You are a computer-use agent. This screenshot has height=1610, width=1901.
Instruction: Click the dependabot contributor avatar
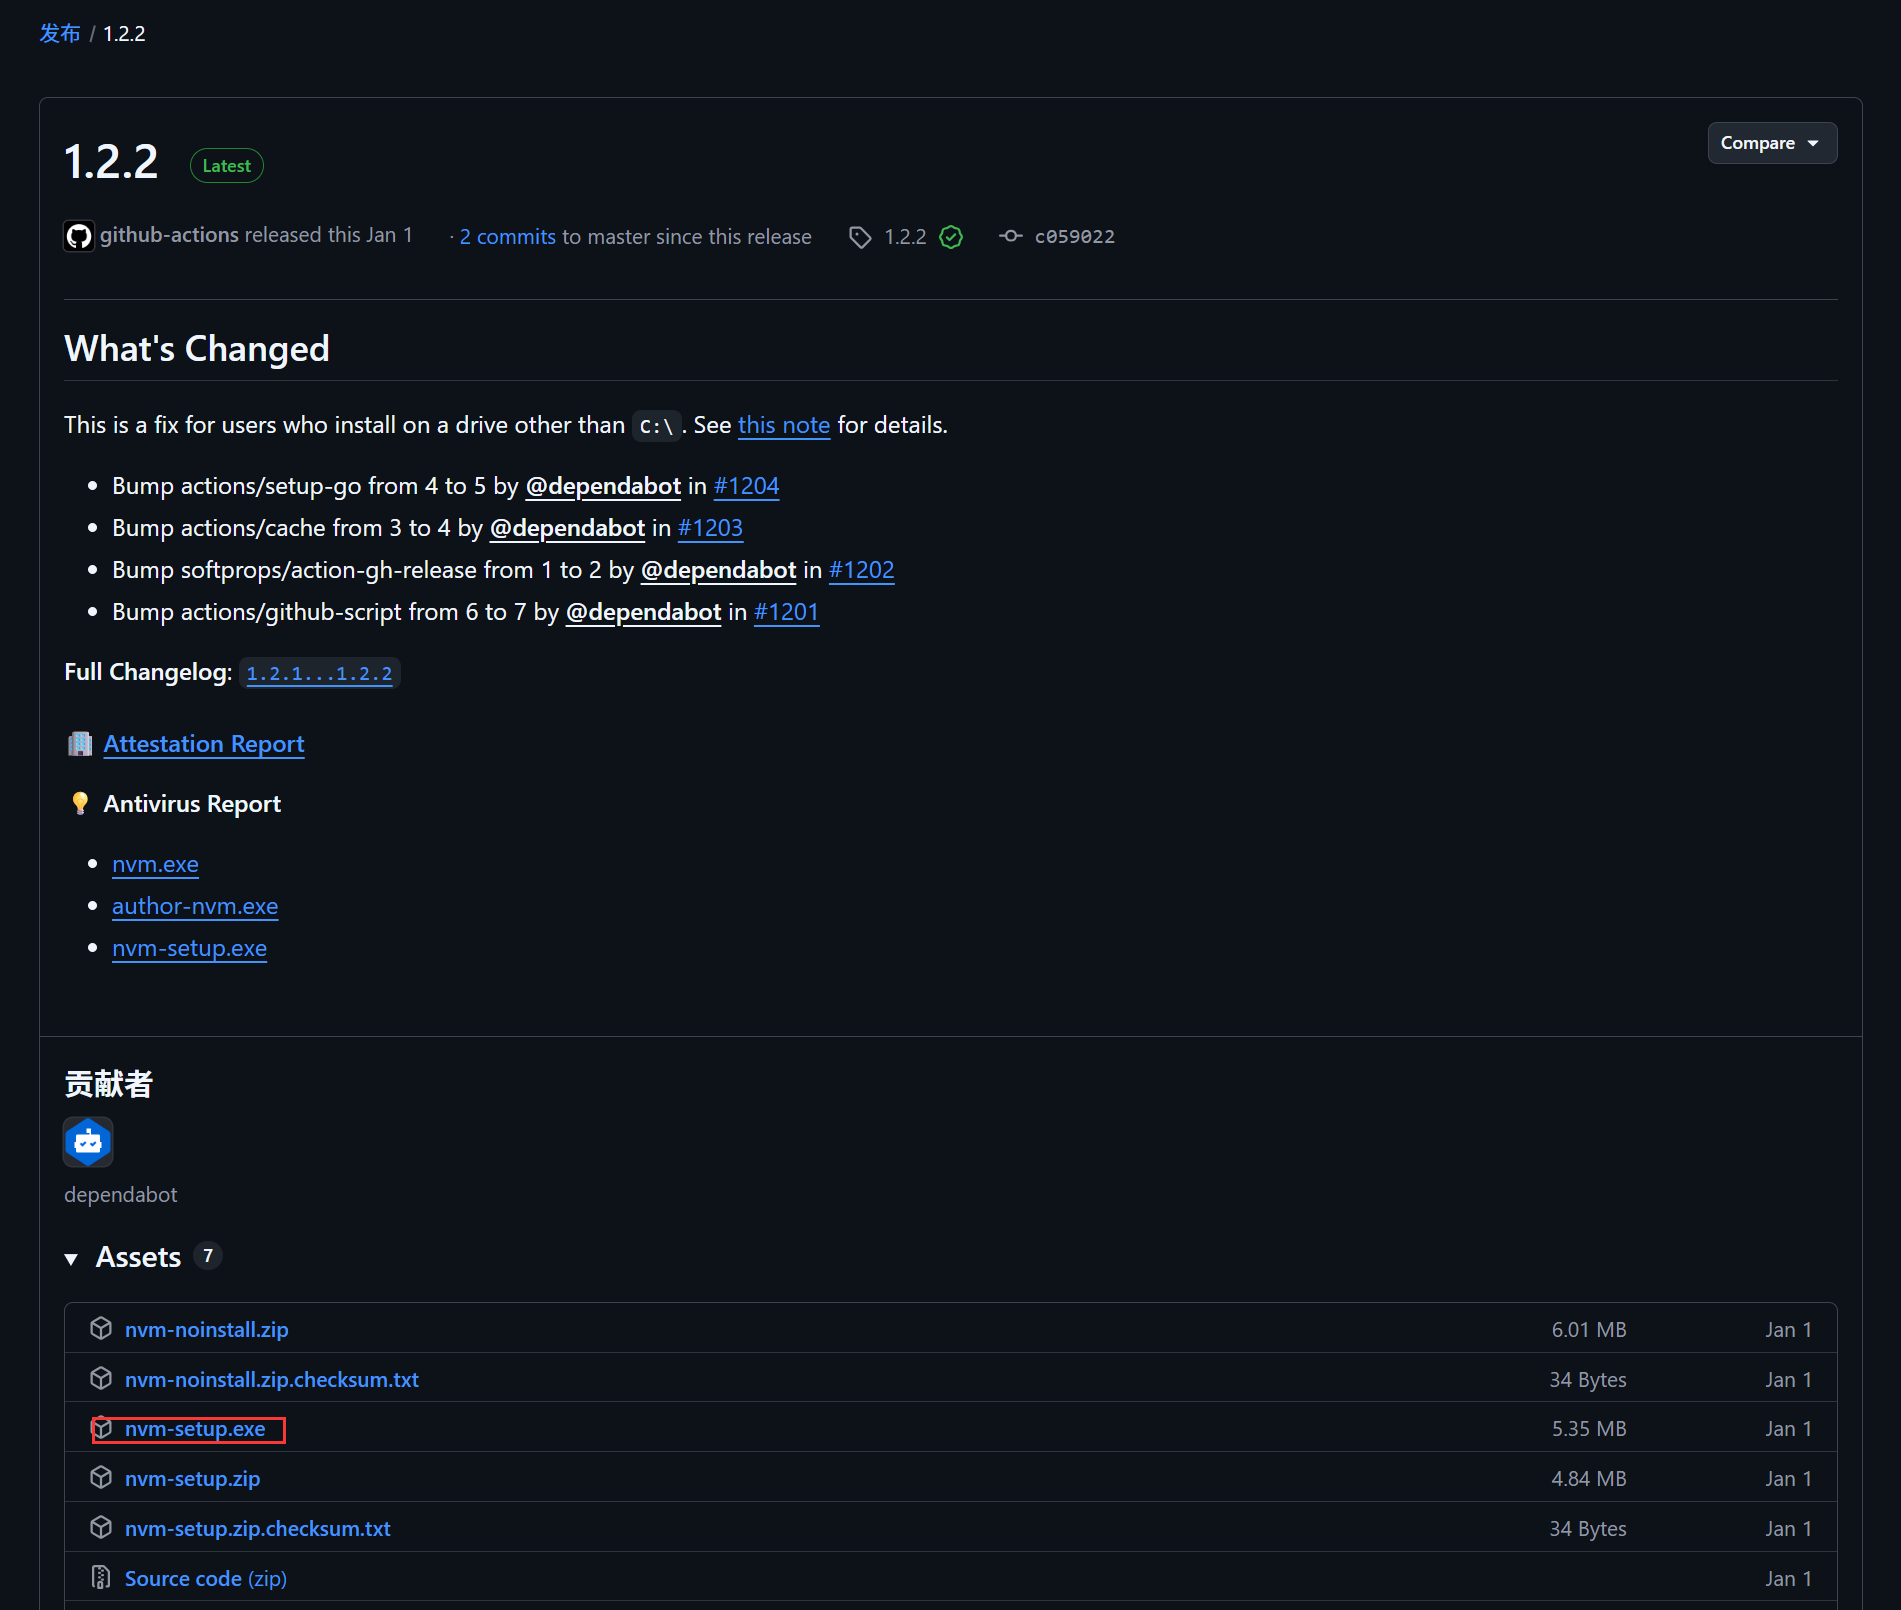(x=88, y=1142)
